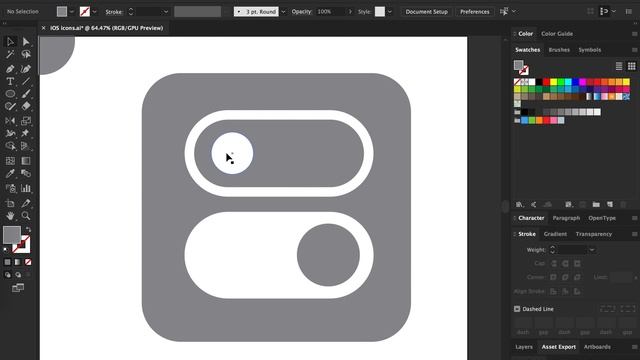Select the Width tool

pyautogui.click(x=10, y=133)
